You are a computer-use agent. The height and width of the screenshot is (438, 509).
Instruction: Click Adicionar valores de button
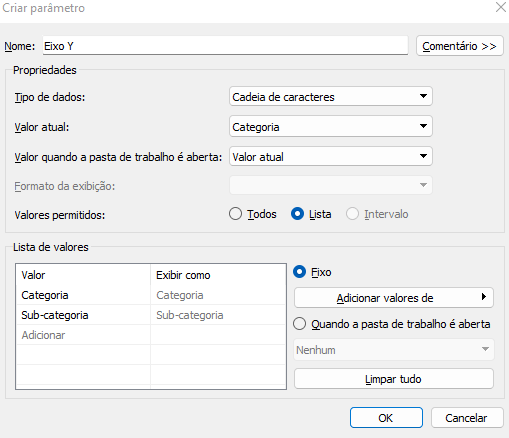tap(393, 298)
